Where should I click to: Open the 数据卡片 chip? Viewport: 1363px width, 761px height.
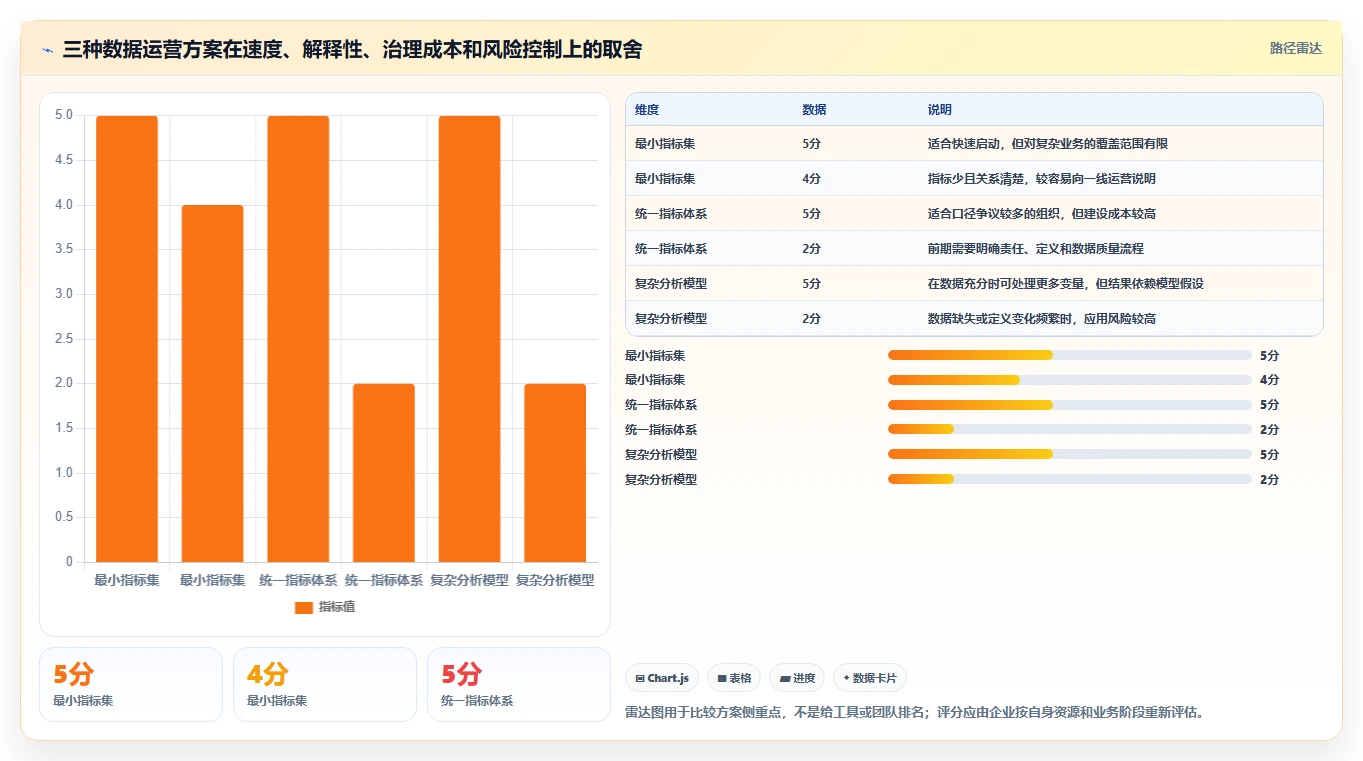(x=870, y=678)
